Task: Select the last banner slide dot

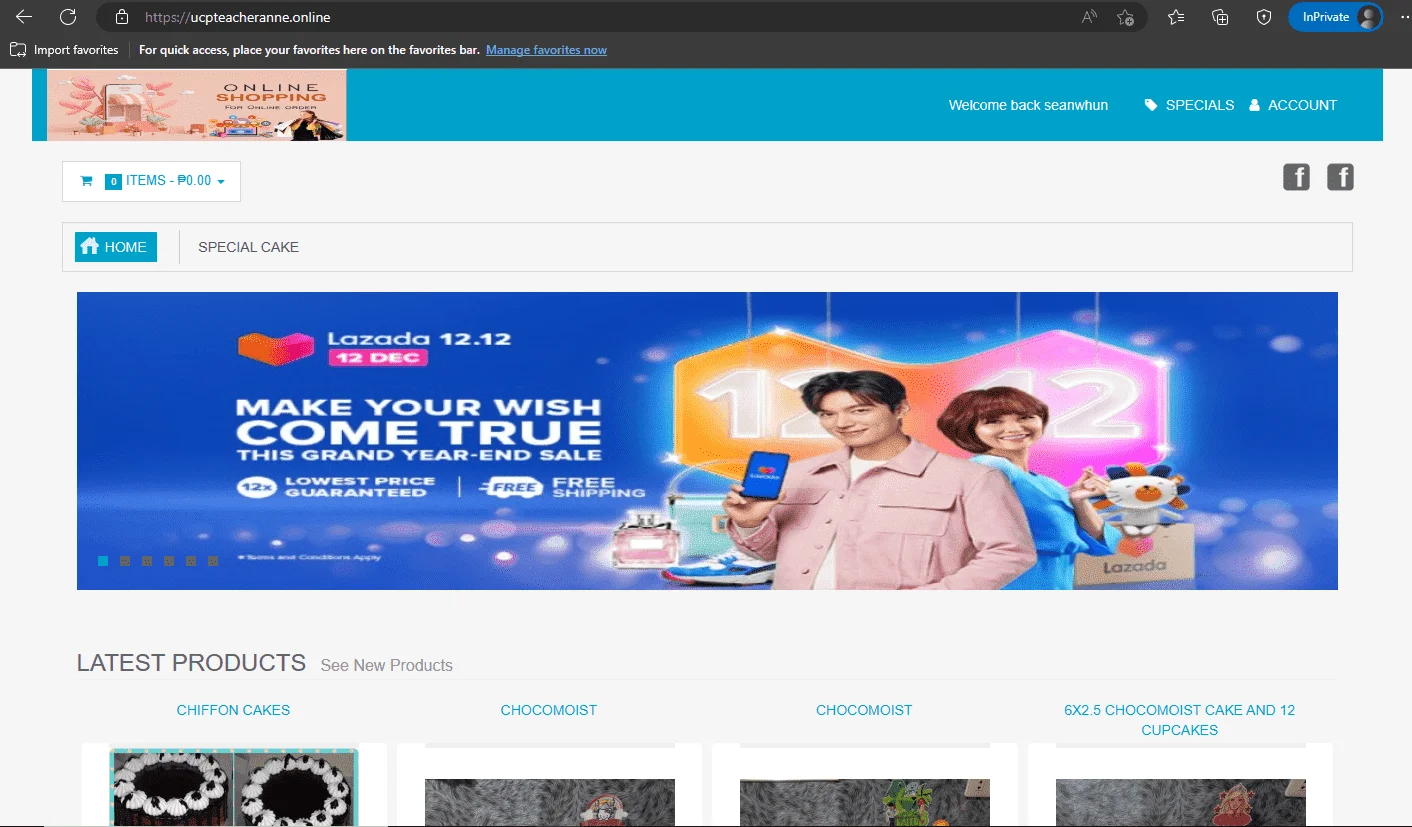Action: click(213, 561)
